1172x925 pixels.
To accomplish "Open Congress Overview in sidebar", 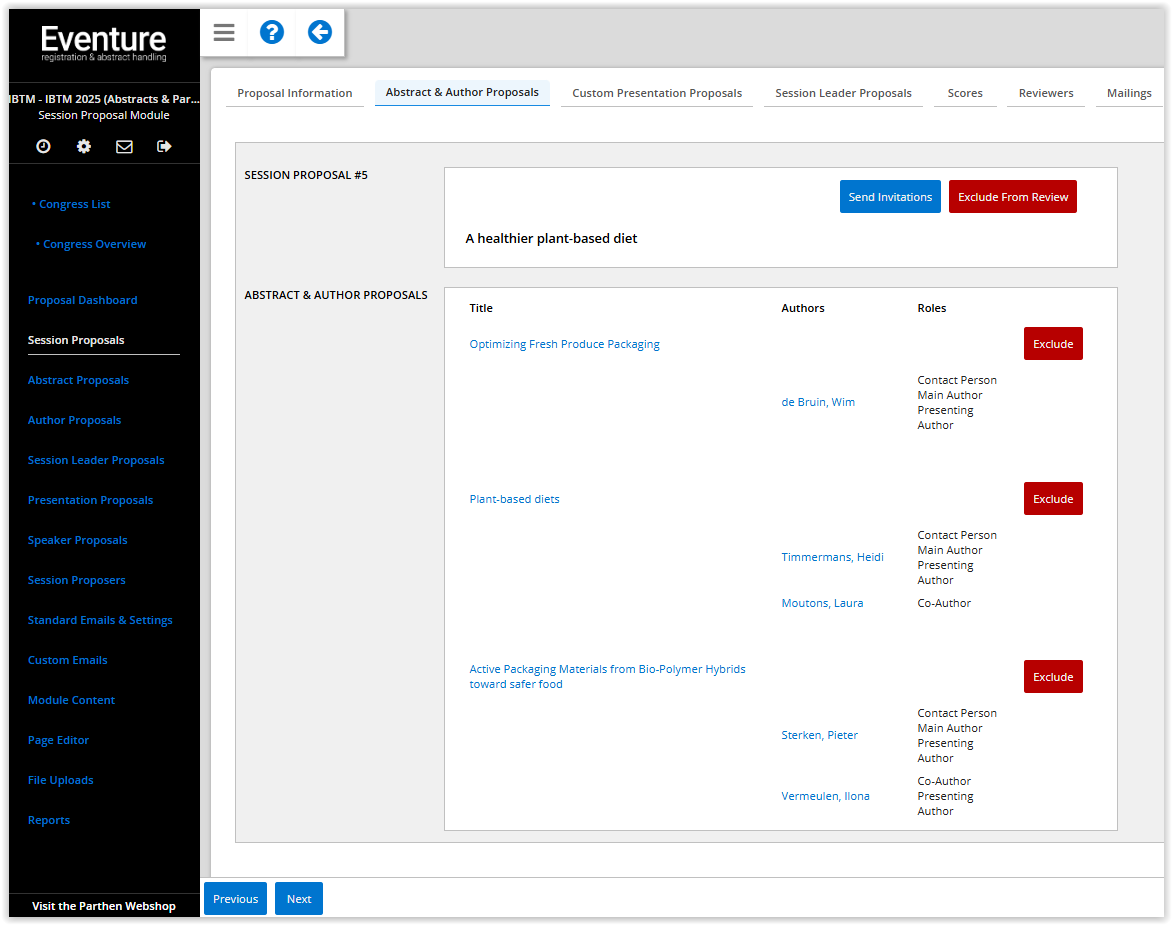I will pyautogui.click(x=94, y=244).
